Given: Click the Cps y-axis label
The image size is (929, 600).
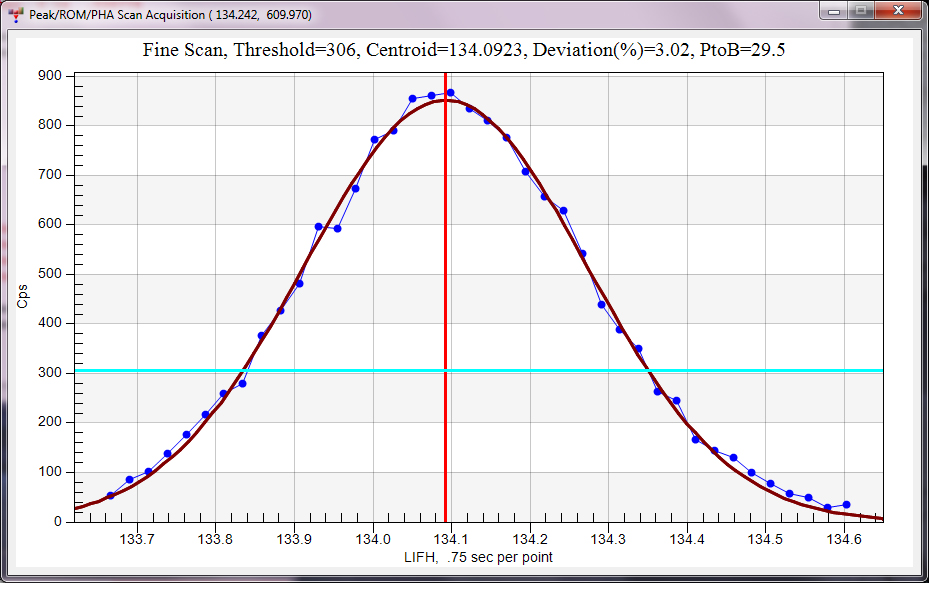Looking at the screenshot, I should (x=22, y=297).
